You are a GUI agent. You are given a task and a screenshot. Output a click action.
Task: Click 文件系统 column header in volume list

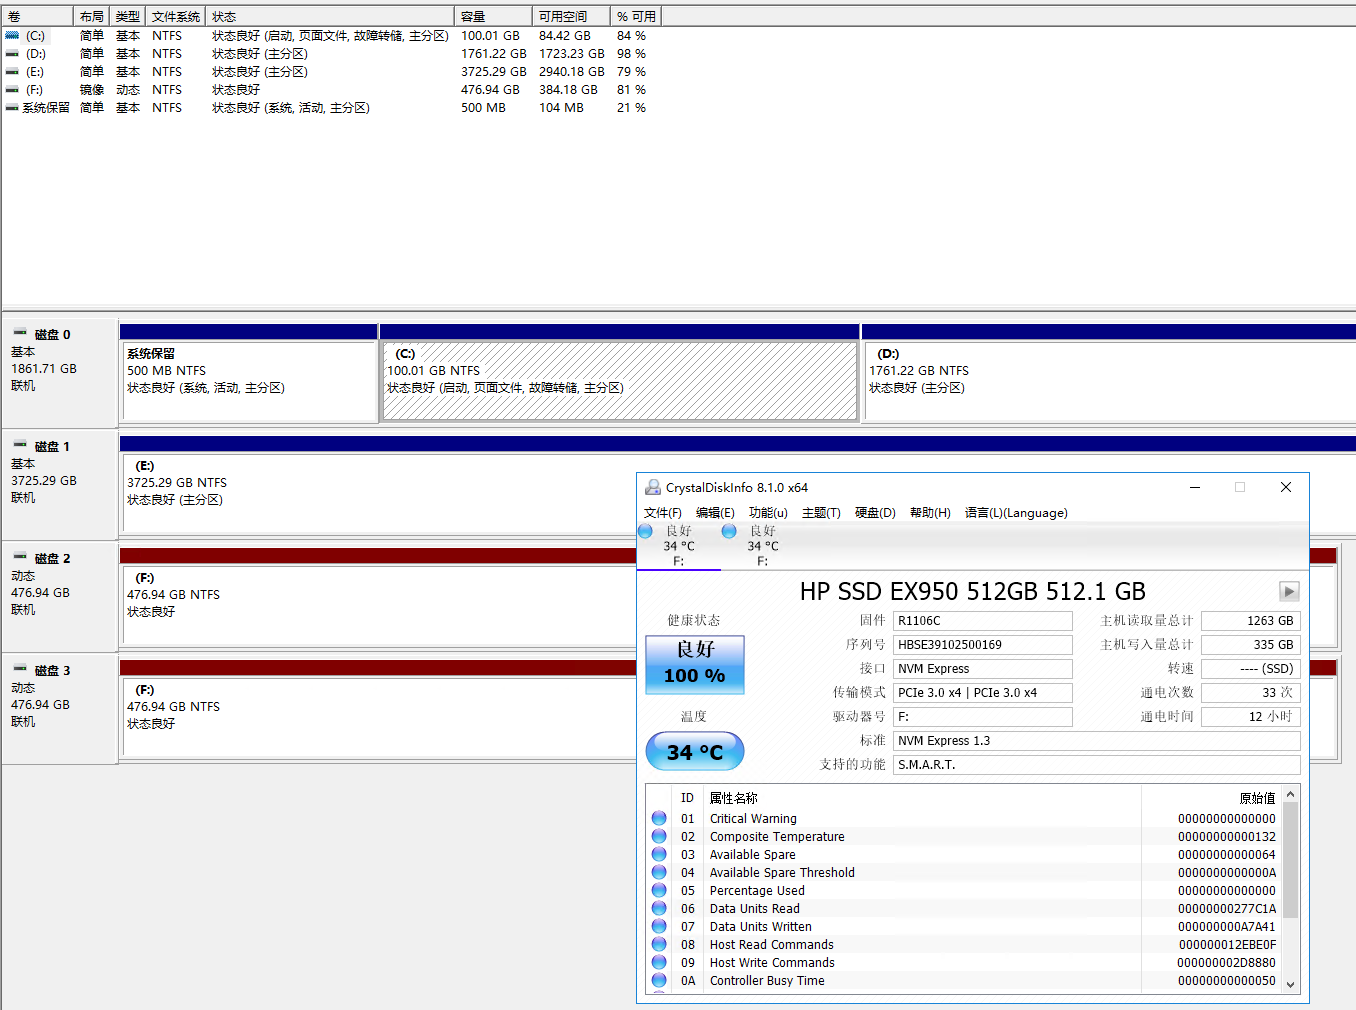176,16
